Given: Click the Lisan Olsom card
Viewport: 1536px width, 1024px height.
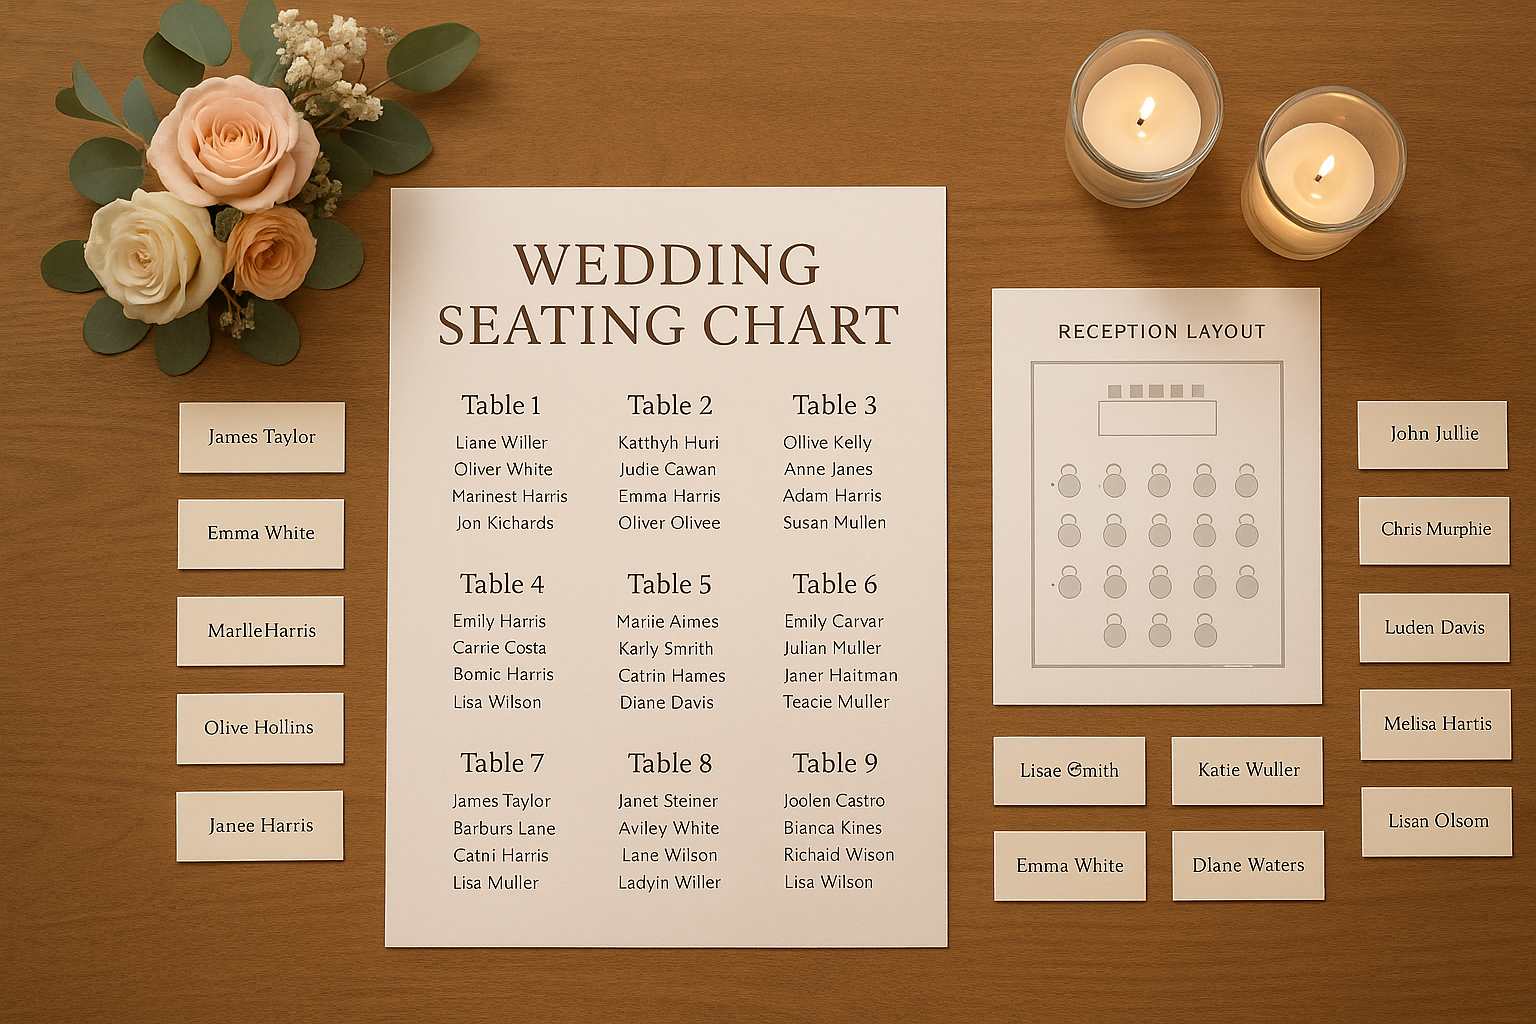Looking at the screenshot, I should pyautogui.click(x=1436, y=821).
